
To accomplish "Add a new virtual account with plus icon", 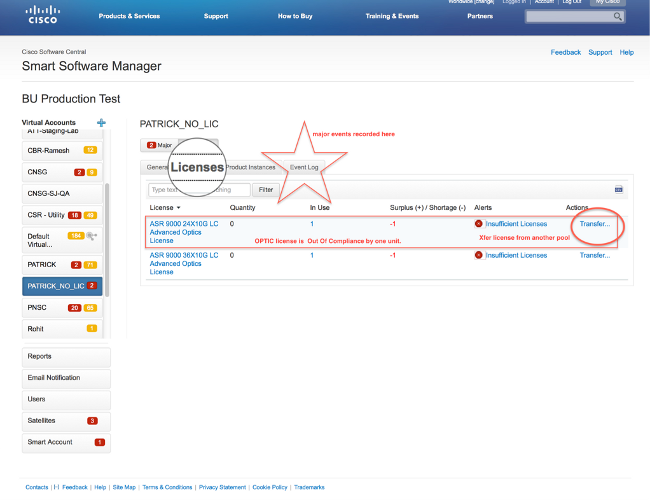I will pyautogui.click(x=101, y=123).
